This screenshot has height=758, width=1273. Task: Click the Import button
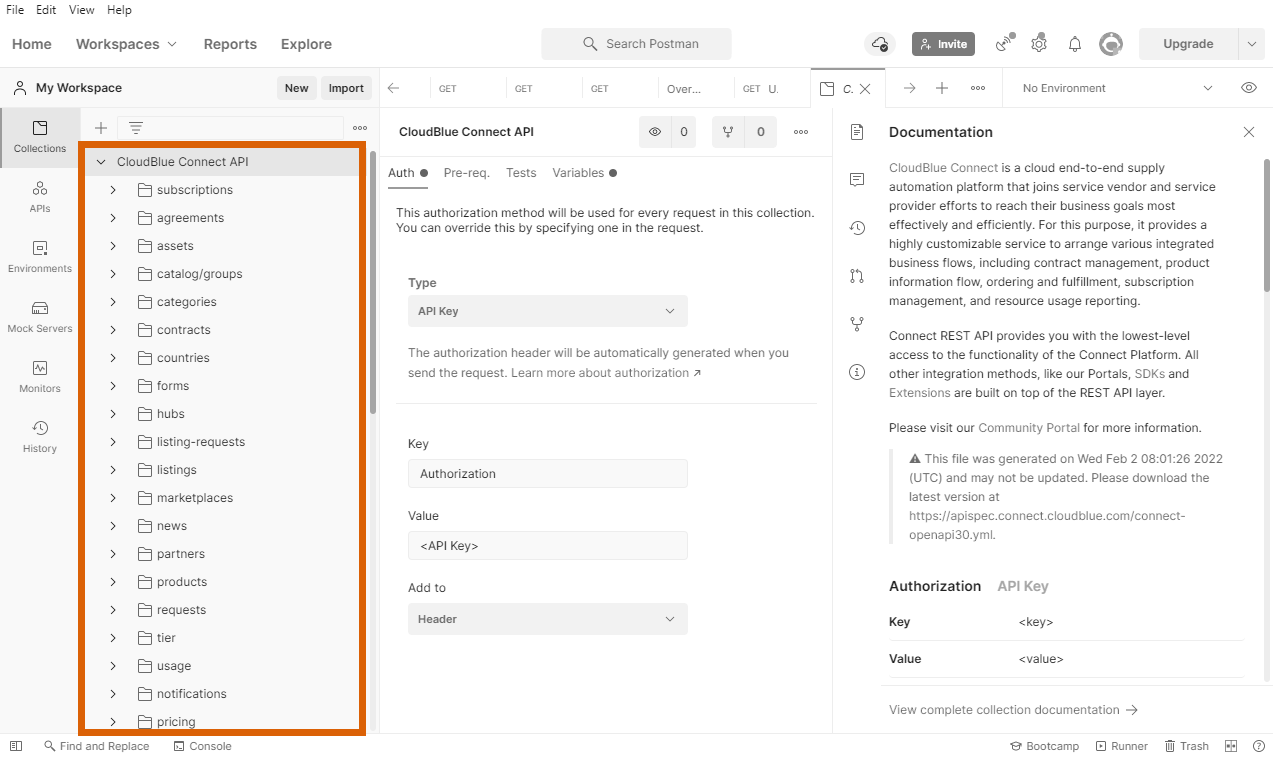pyautogui.click(x=346, y=88)
